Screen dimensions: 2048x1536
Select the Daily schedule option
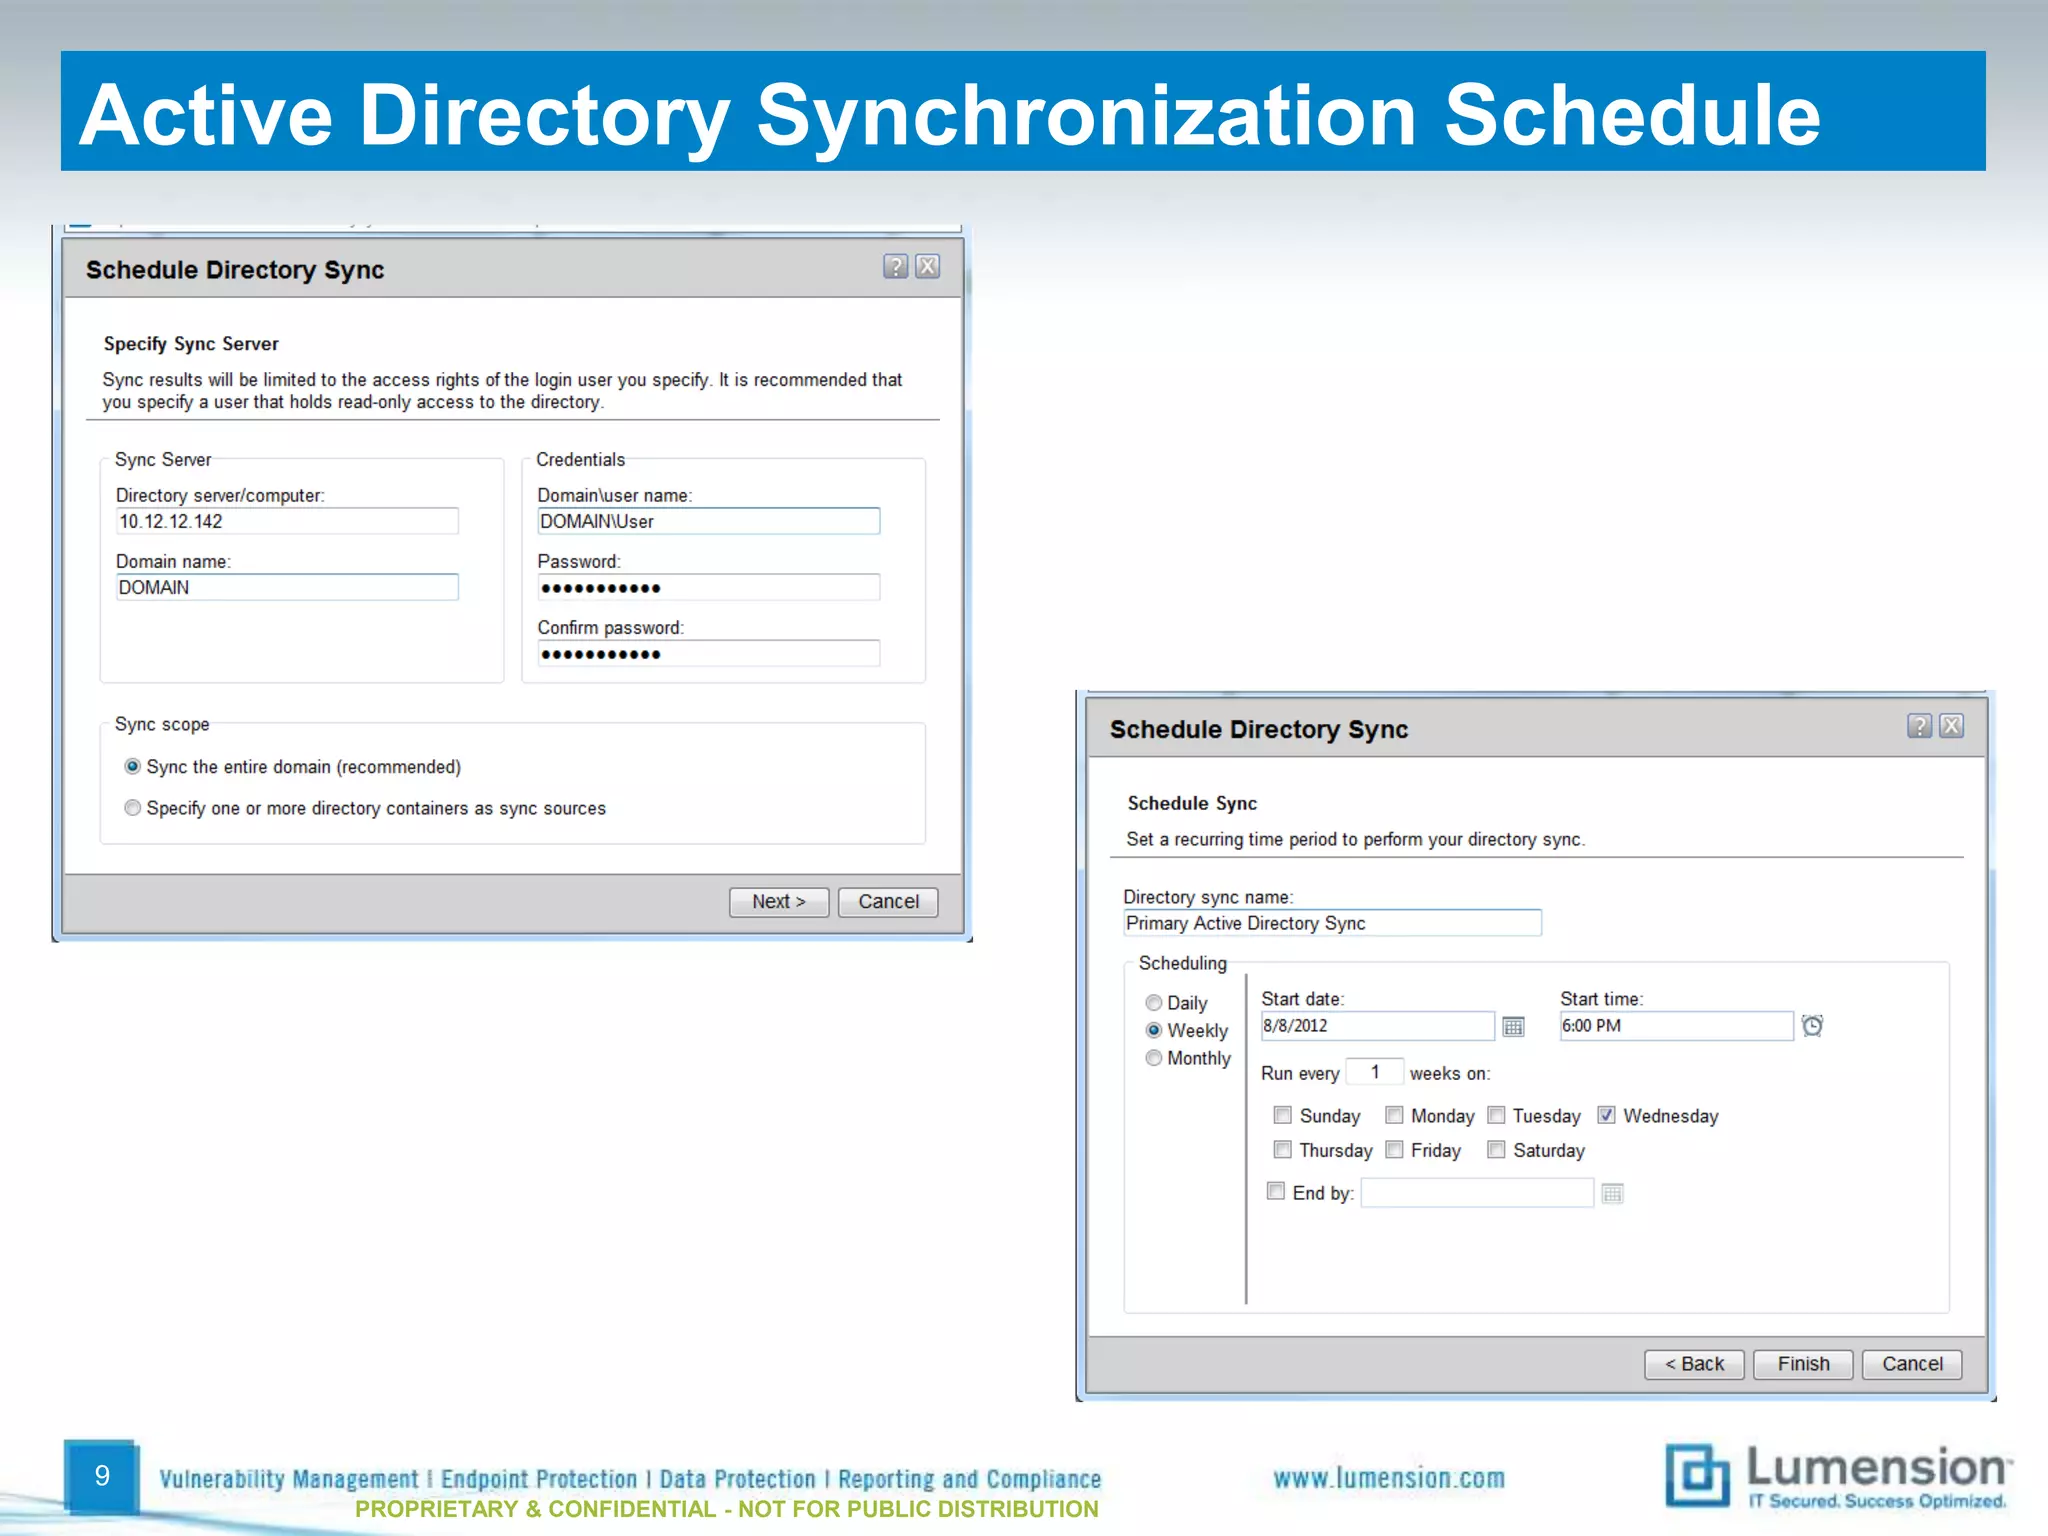pyautogui.click(x=1153, y=1002)
